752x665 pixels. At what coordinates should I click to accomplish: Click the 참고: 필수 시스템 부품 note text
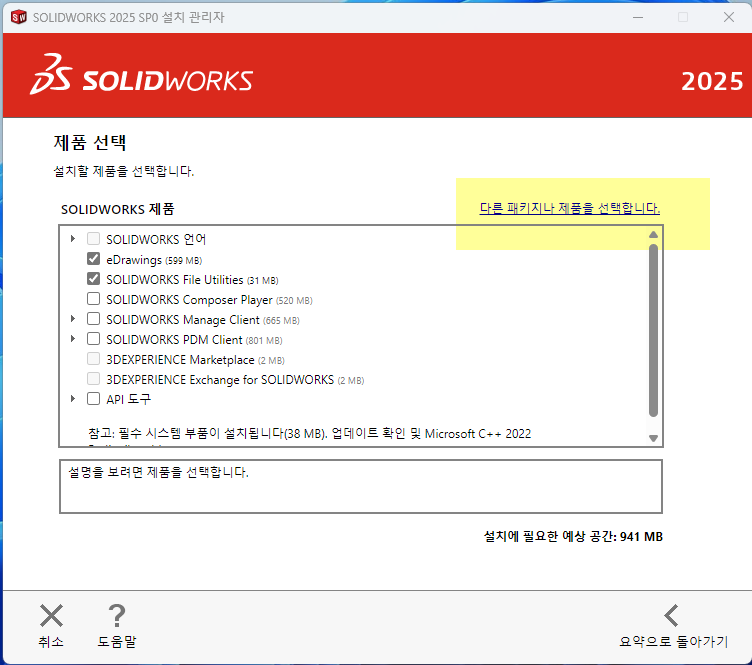pyautogui.click(x=309, y=434)
